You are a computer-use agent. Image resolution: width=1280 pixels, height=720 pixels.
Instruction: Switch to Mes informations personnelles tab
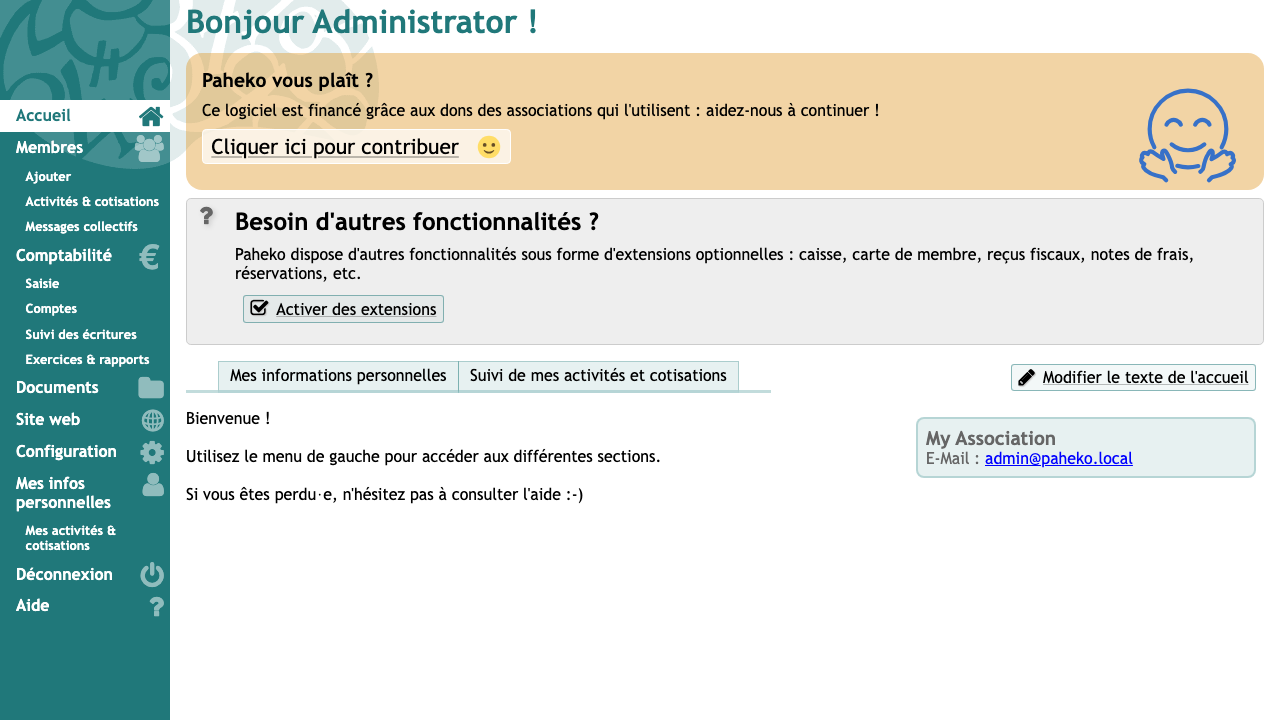[x=338, y=376]
